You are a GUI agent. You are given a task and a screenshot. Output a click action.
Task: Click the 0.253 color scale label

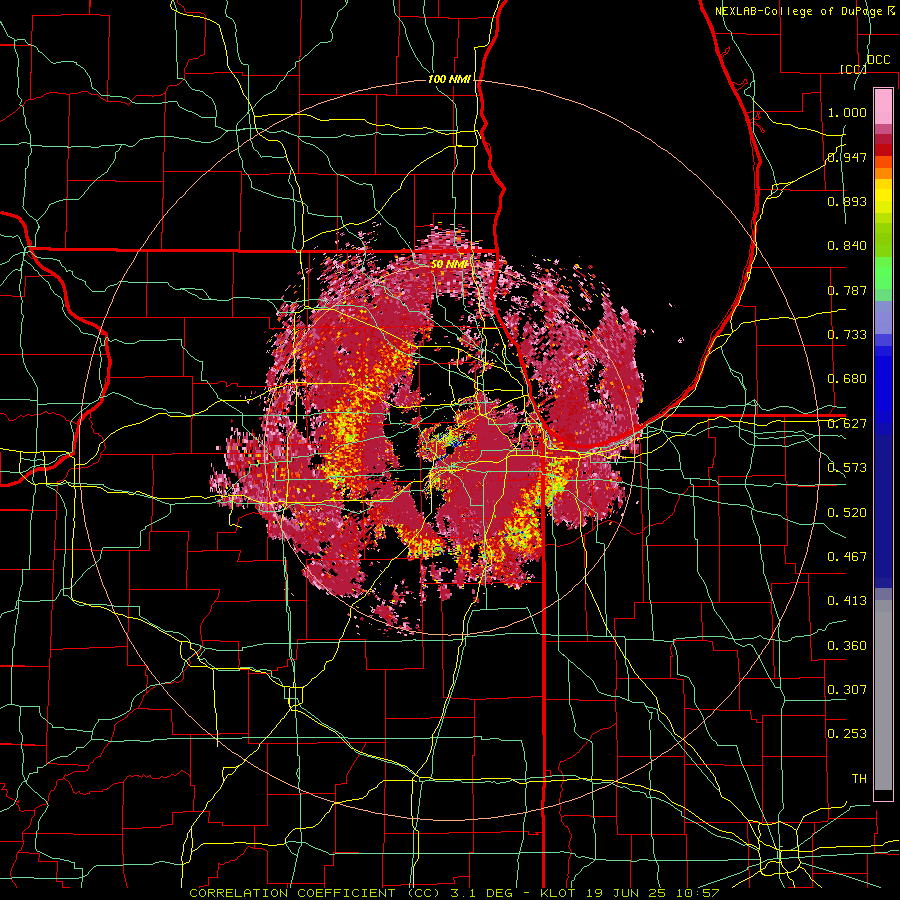(x=847, y=734)
